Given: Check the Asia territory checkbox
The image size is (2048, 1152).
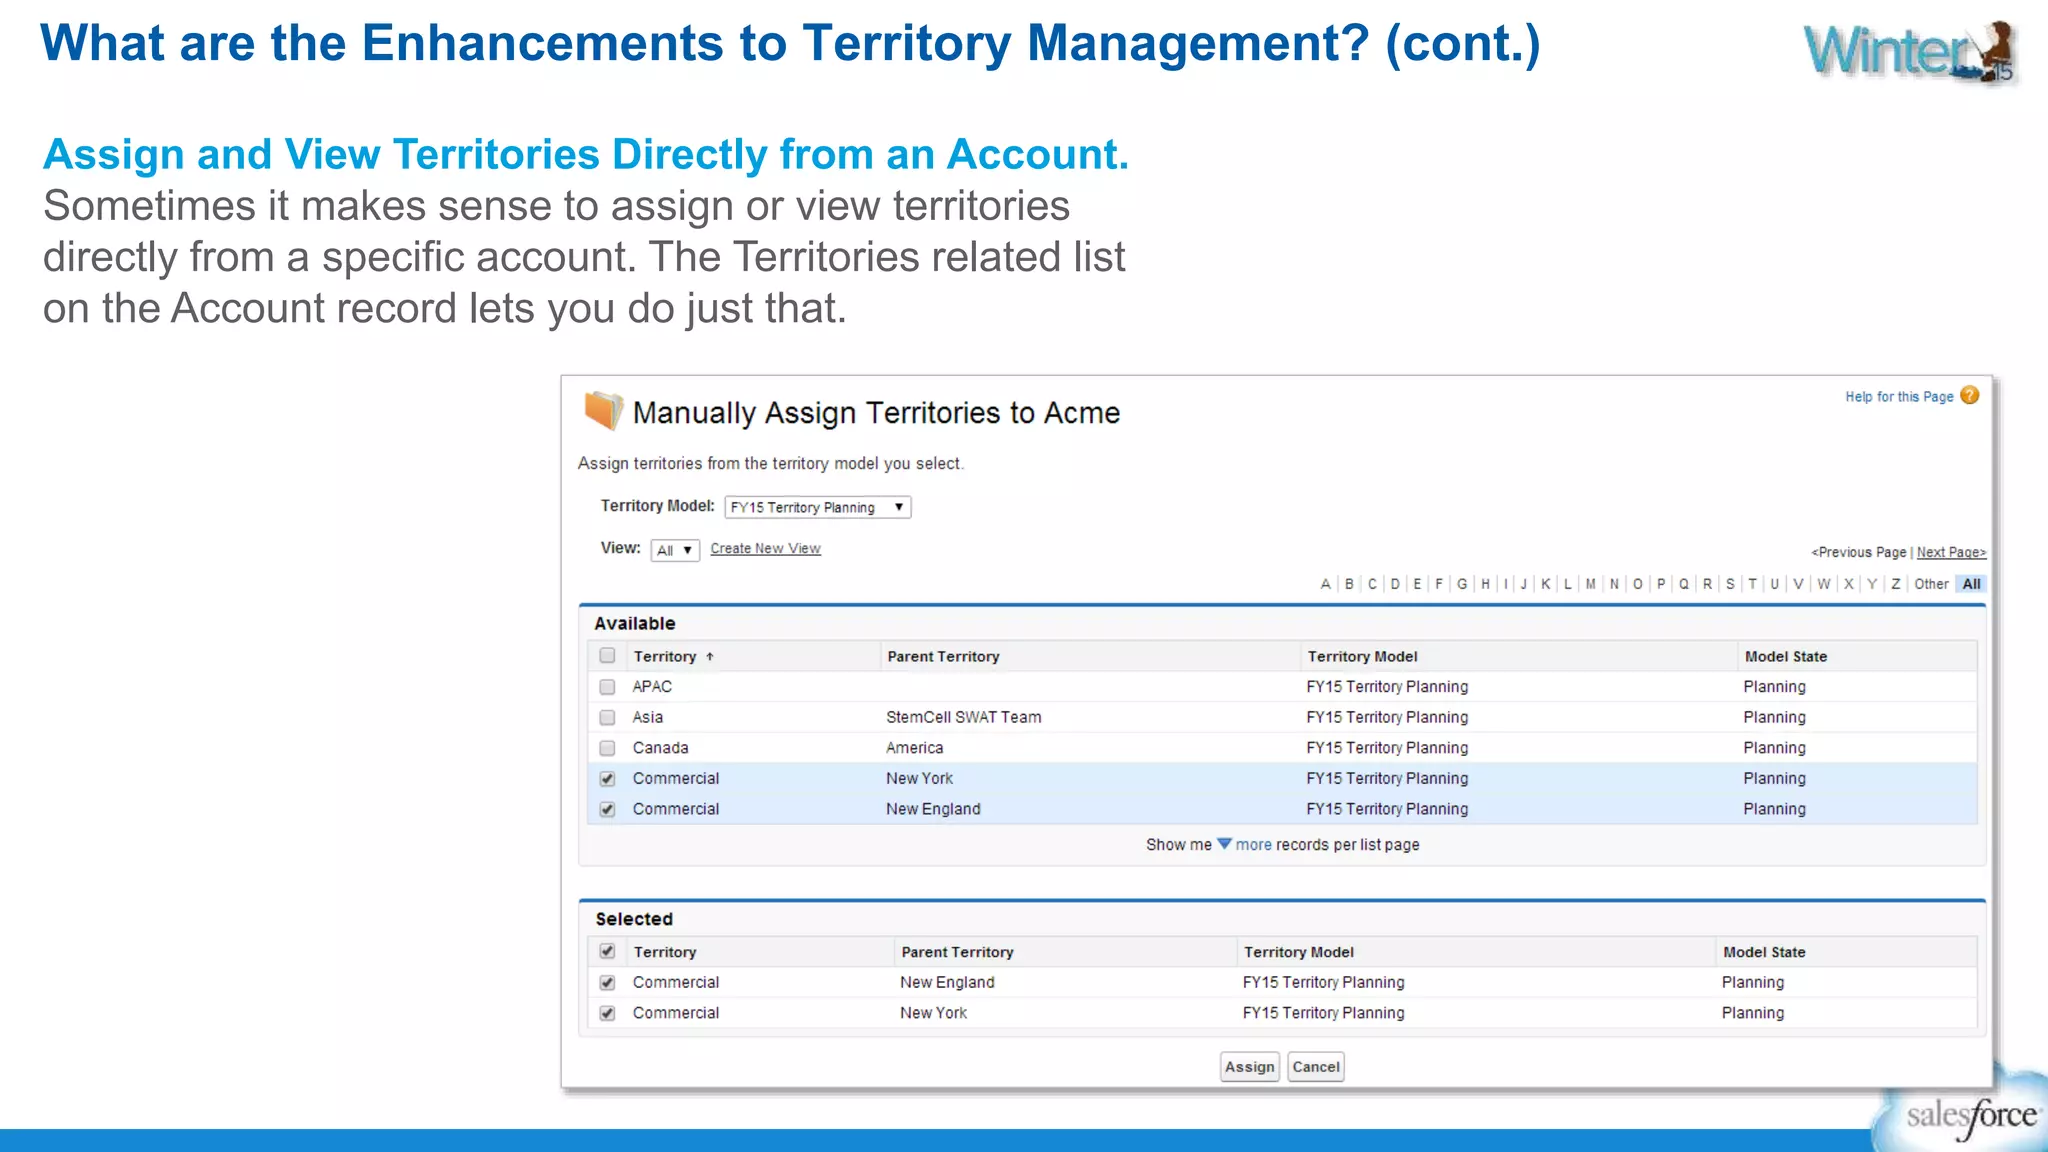Looking at the screenshot, I should 607,717.
